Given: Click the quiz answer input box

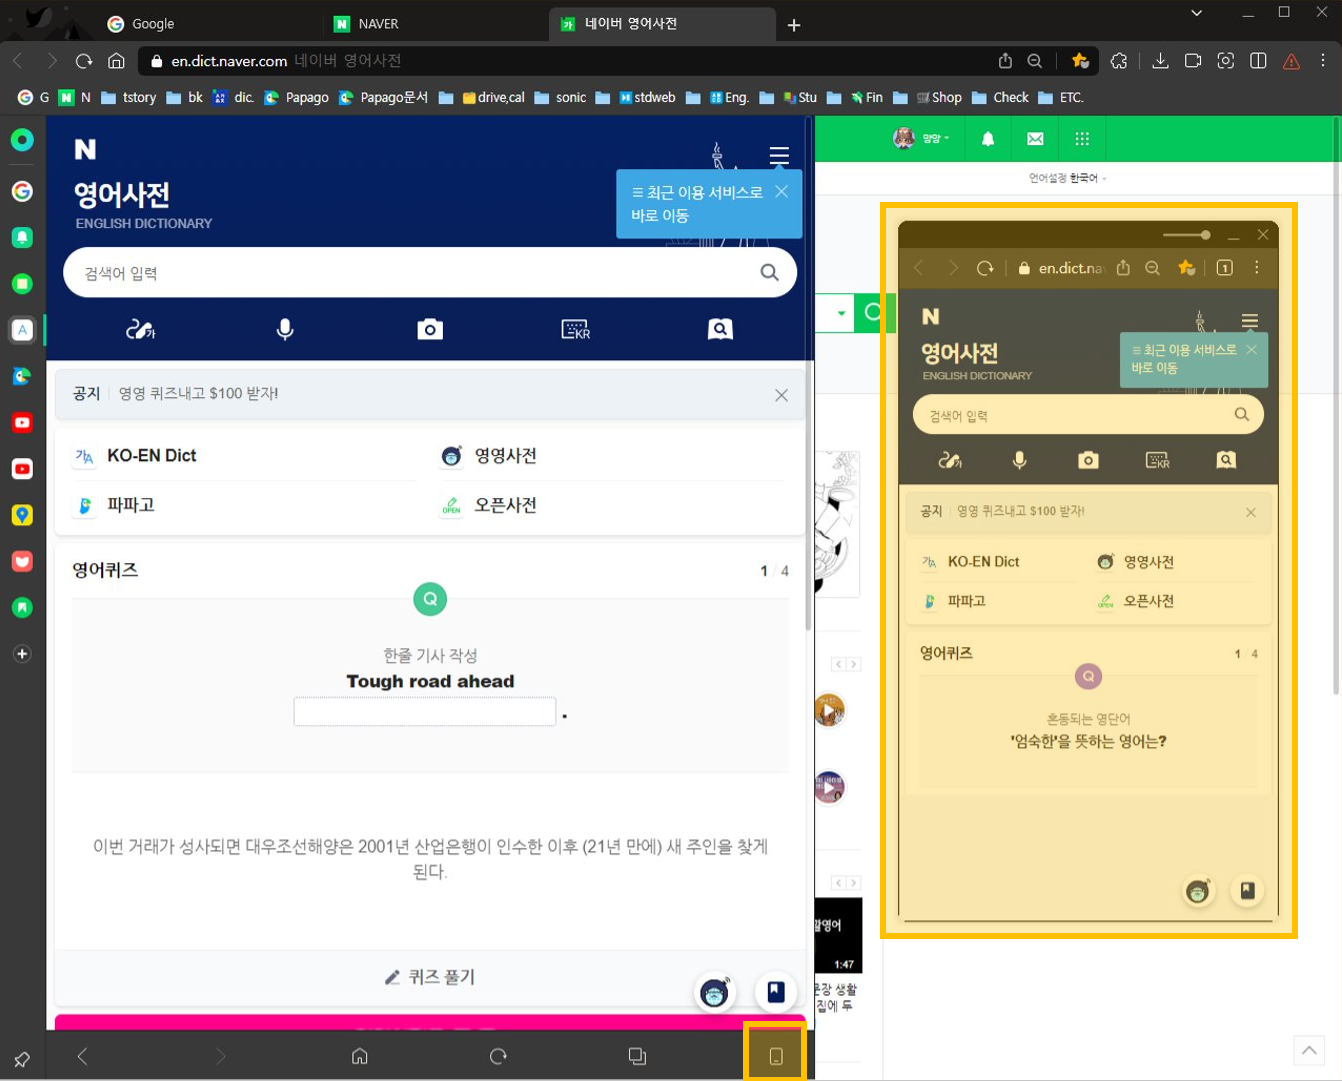Looking at the screenshot, I should [425, 712].
